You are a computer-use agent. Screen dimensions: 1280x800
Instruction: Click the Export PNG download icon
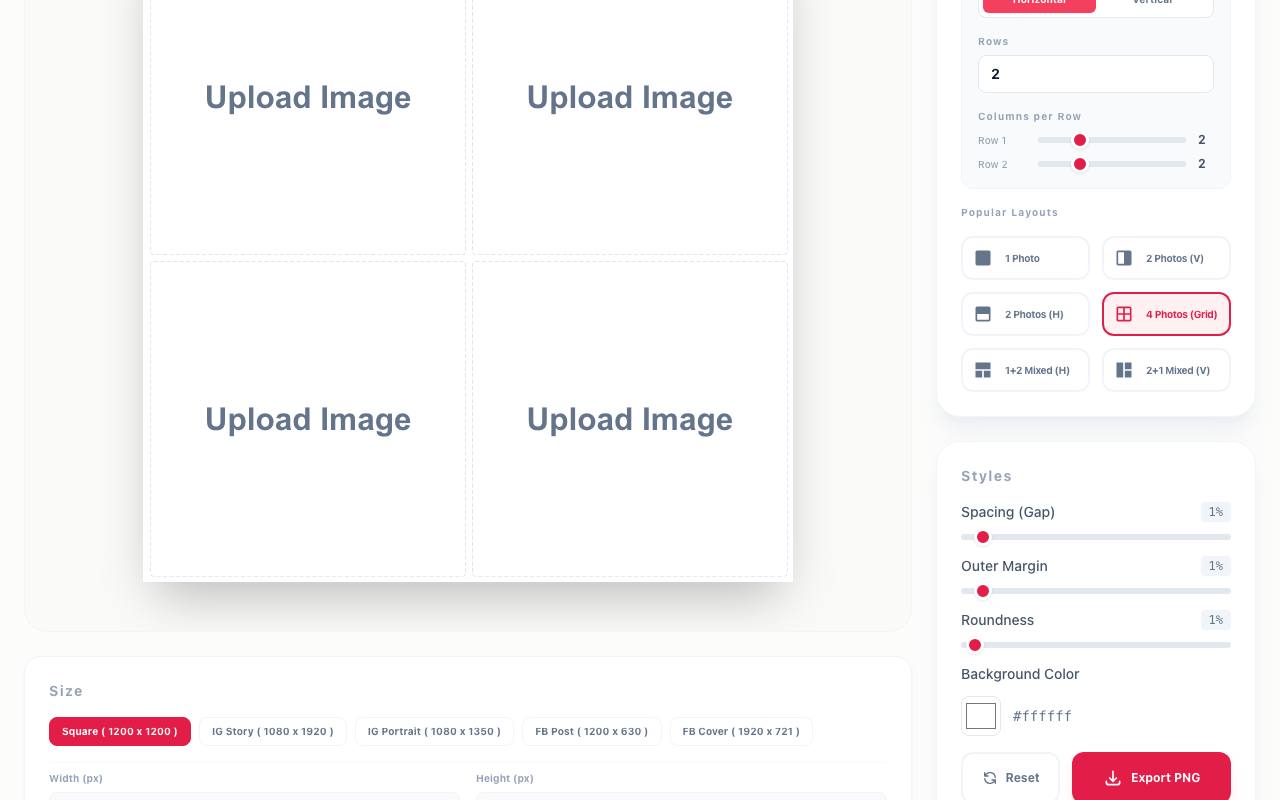(x=1113, y=778)
